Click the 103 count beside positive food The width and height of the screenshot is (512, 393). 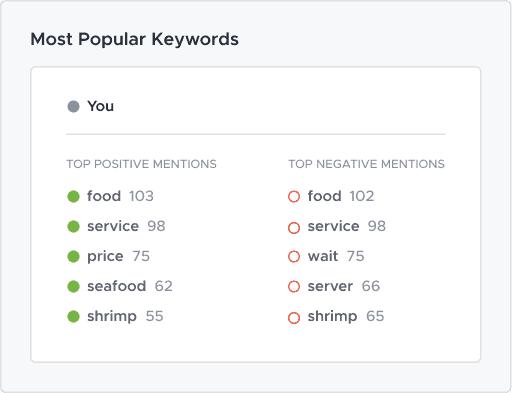click(141, 196)
